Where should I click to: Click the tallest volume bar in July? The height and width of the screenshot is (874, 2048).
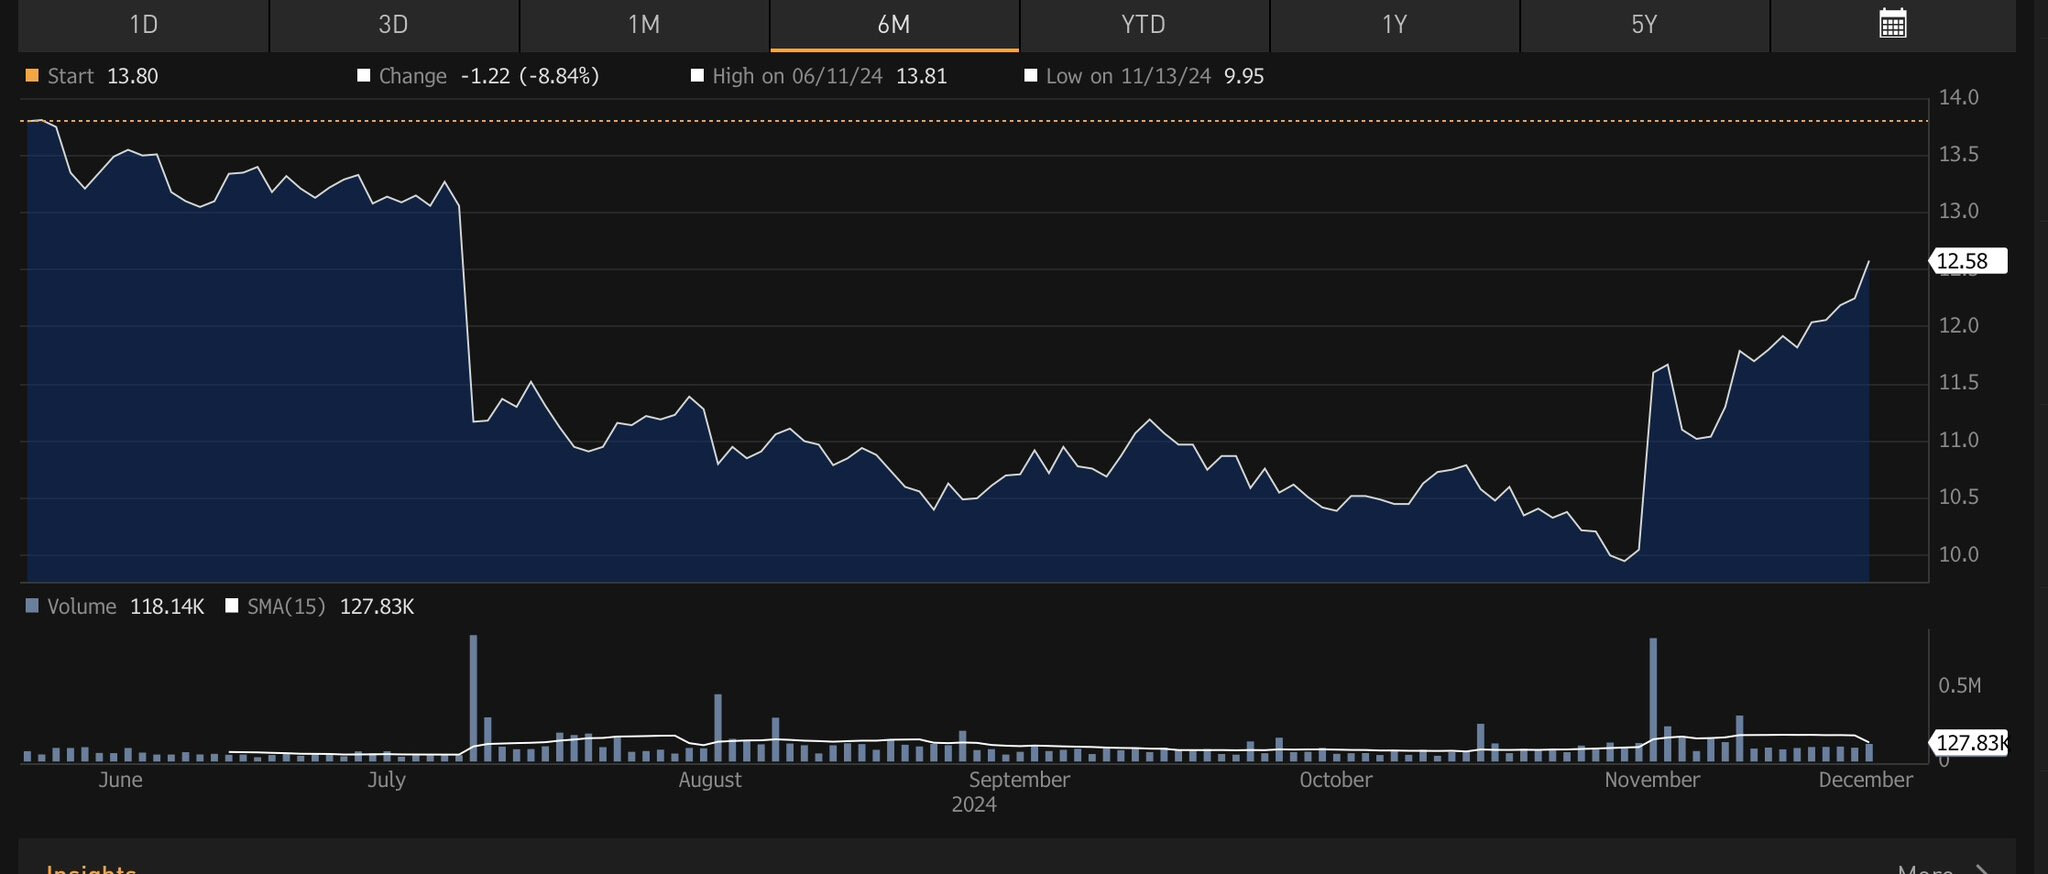[x=473, y=698]
